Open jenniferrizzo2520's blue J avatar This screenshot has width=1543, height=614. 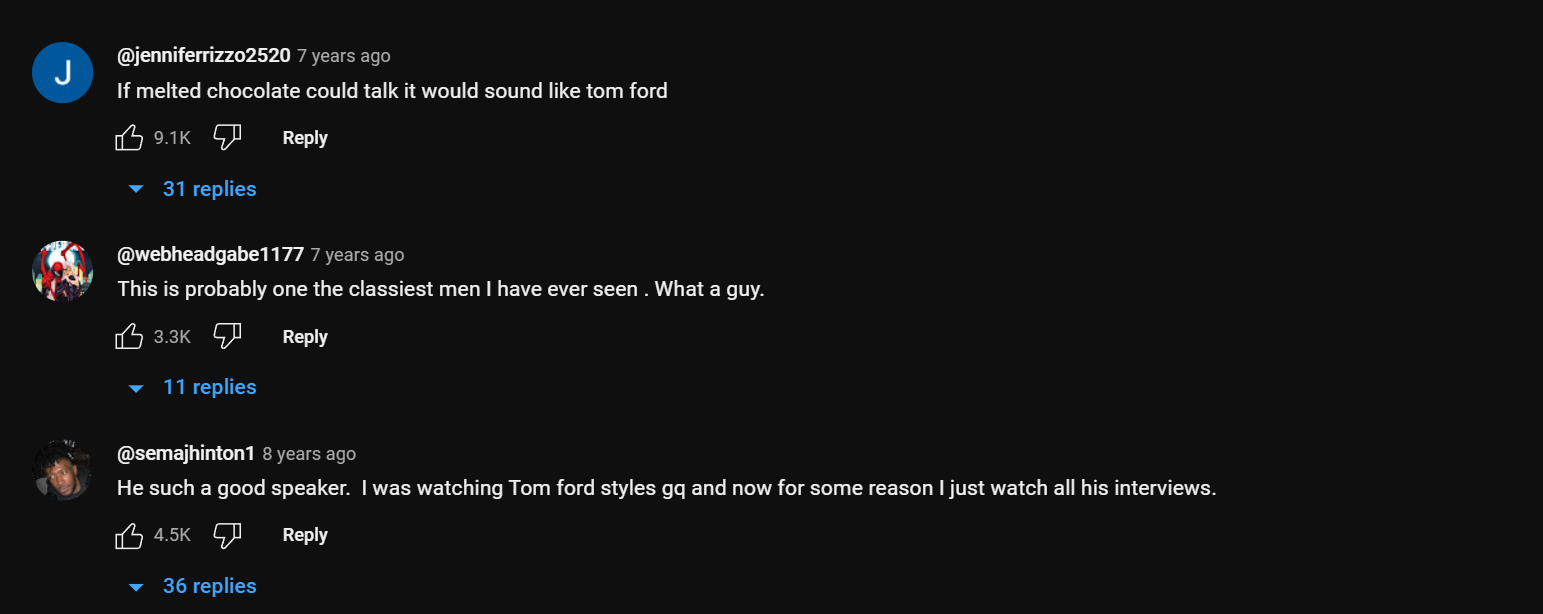63,73
